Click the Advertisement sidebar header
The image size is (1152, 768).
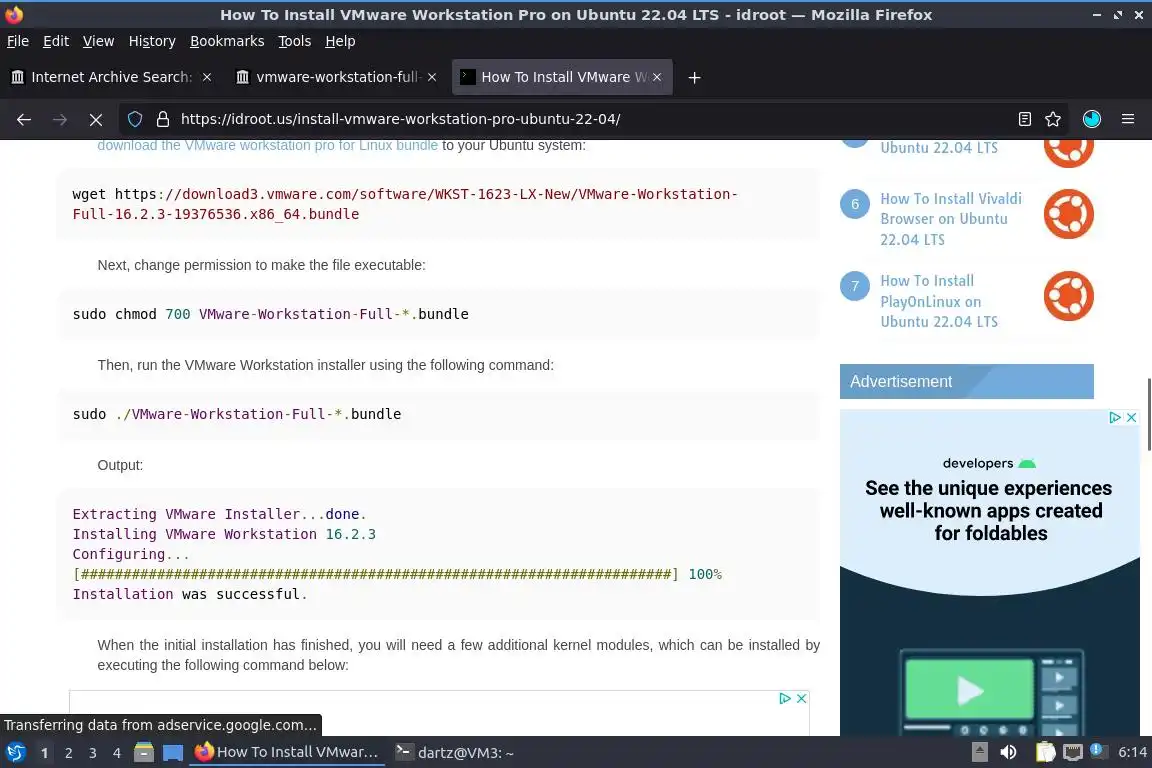[966, 381]
